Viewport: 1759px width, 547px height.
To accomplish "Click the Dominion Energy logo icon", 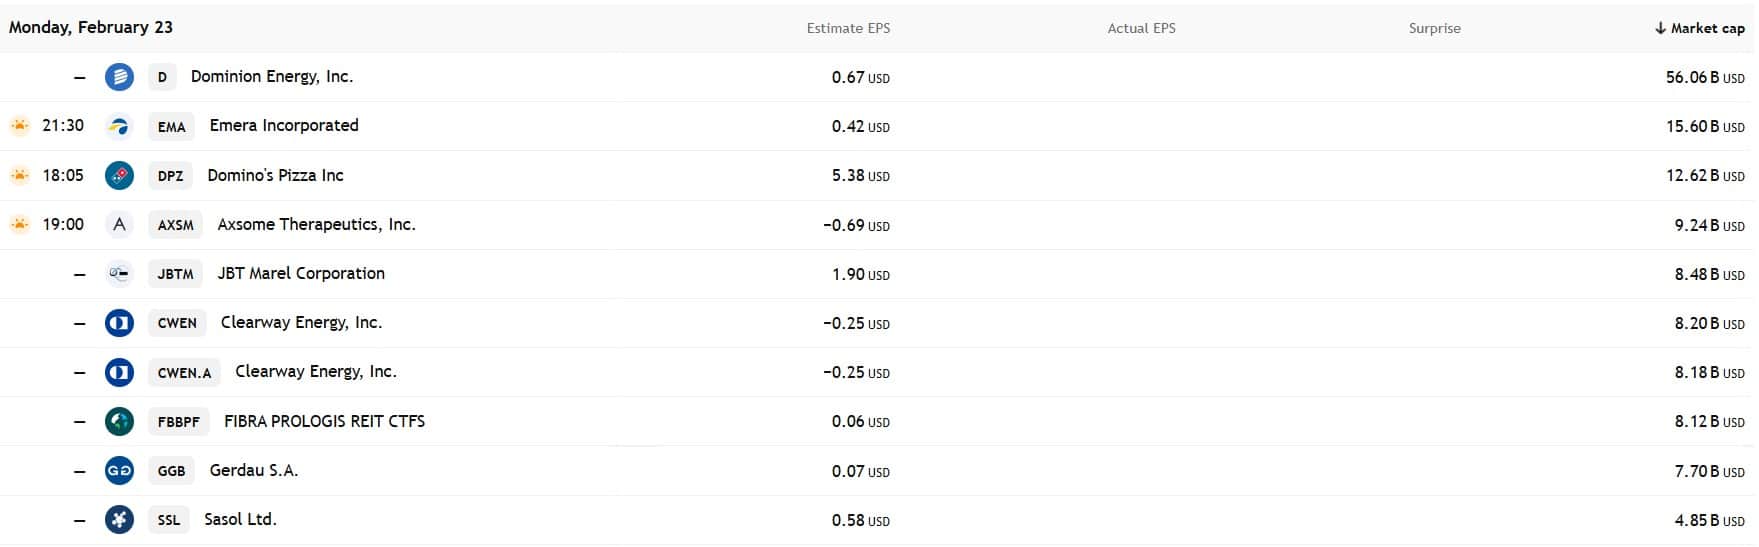I will pyautogui.click(x=119, y=77).
